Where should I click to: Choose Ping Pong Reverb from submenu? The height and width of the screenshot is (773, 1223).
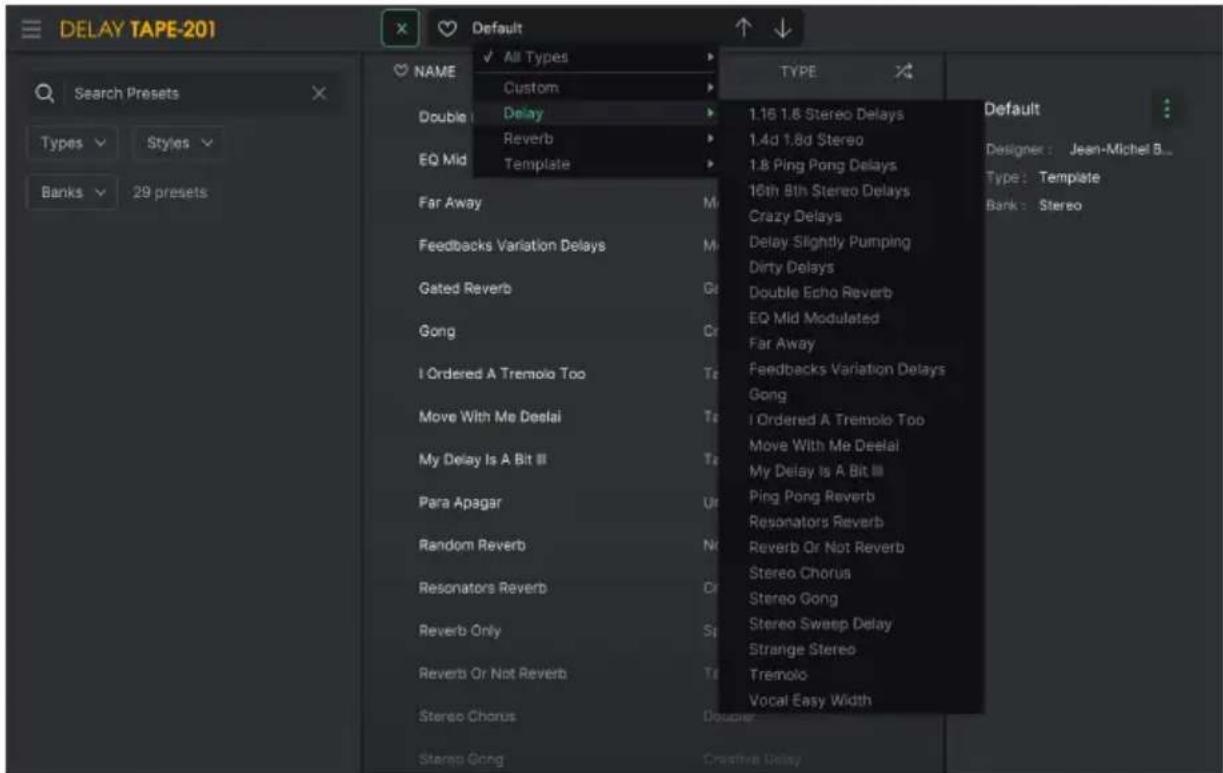point(812,496)
